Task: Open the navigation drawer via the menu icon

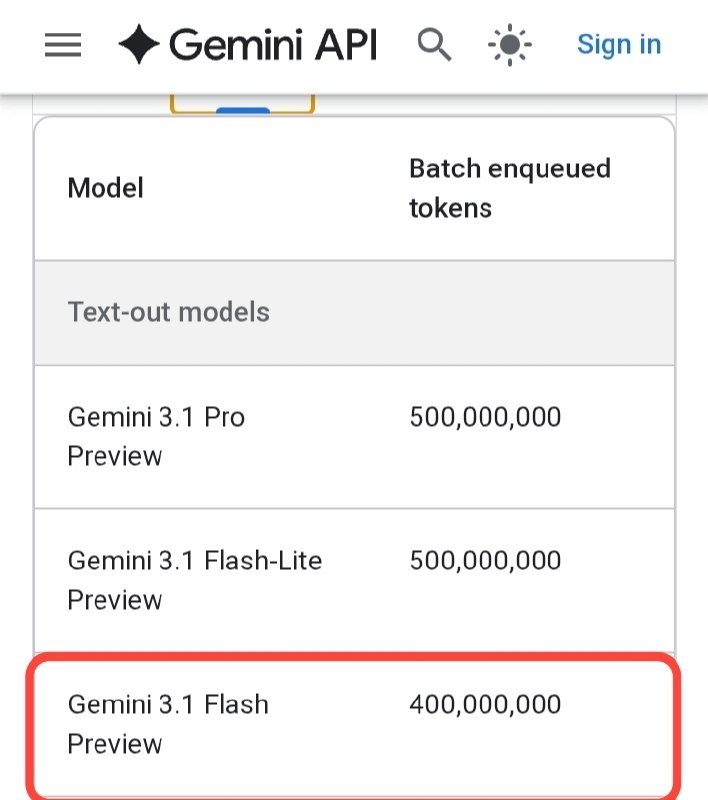Action: point(62,45)
